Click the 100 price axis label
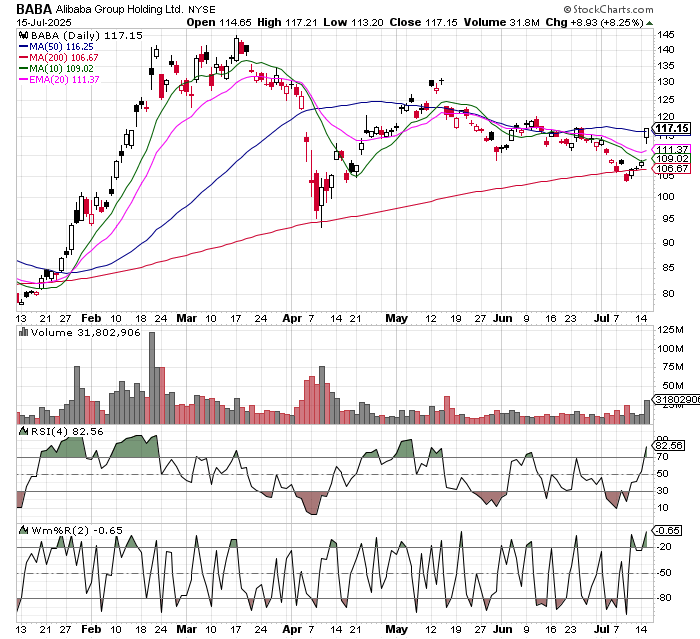 pos(665,196)
